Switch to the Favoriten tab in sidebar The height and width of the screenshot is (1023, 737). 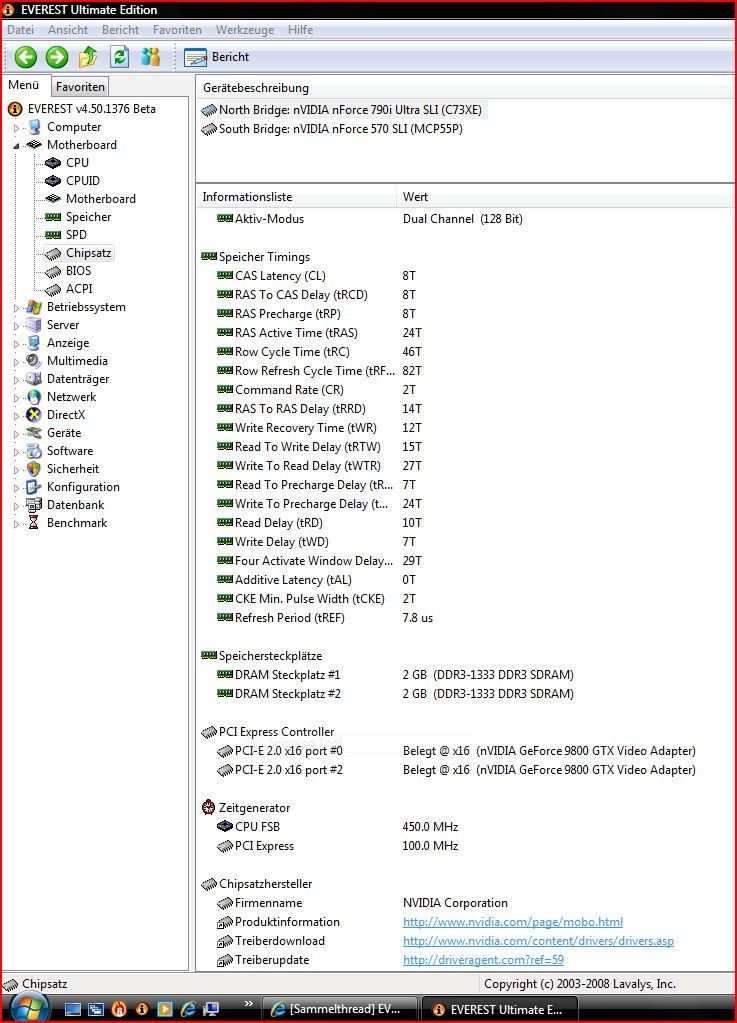(x=80, y=87)
